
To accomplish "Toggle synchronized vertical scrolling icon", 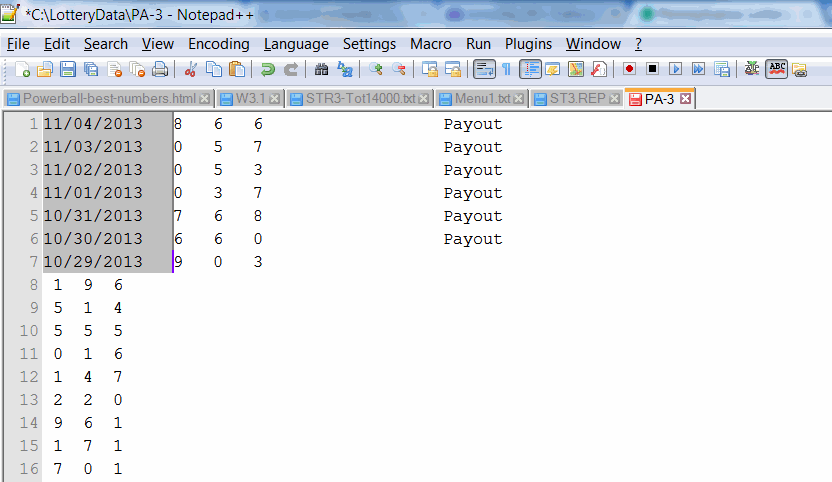I will 429,70.
